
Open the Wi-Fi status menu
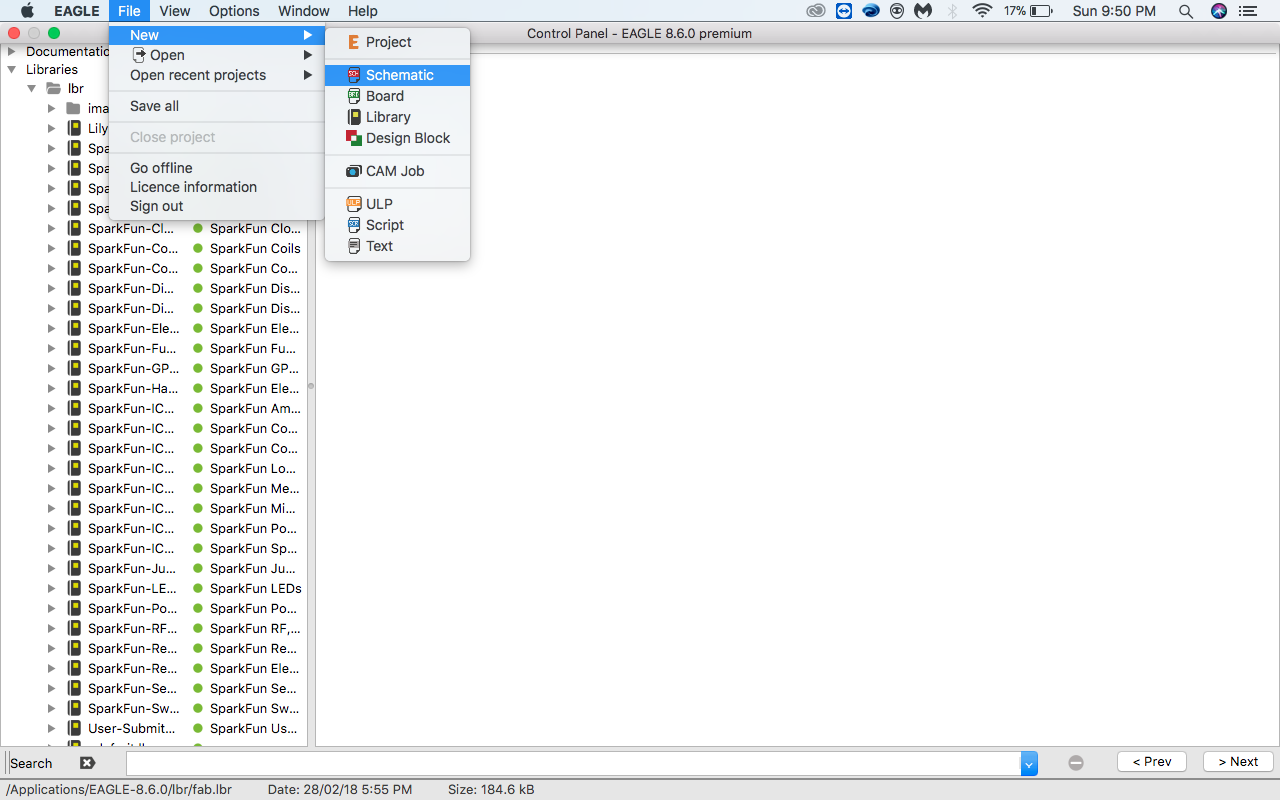click(982, 11)
